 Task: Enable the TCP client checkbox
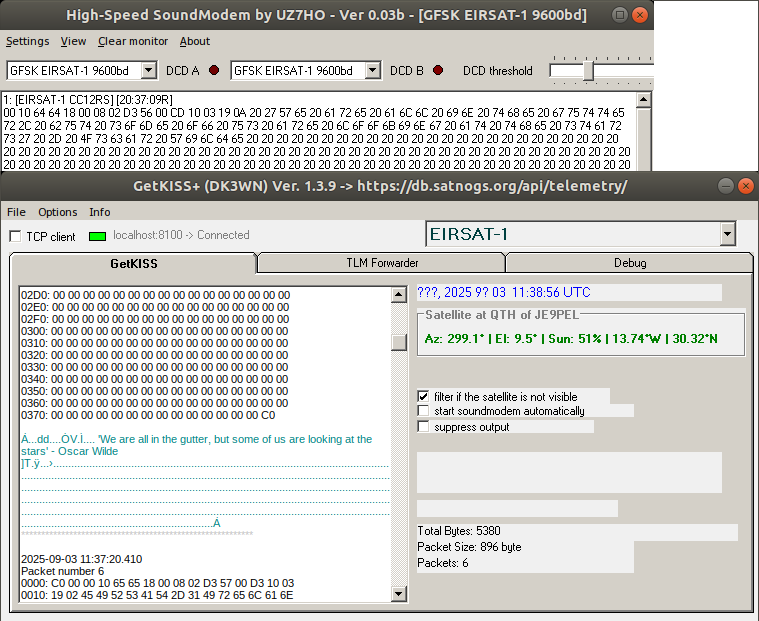pos(15,236)
